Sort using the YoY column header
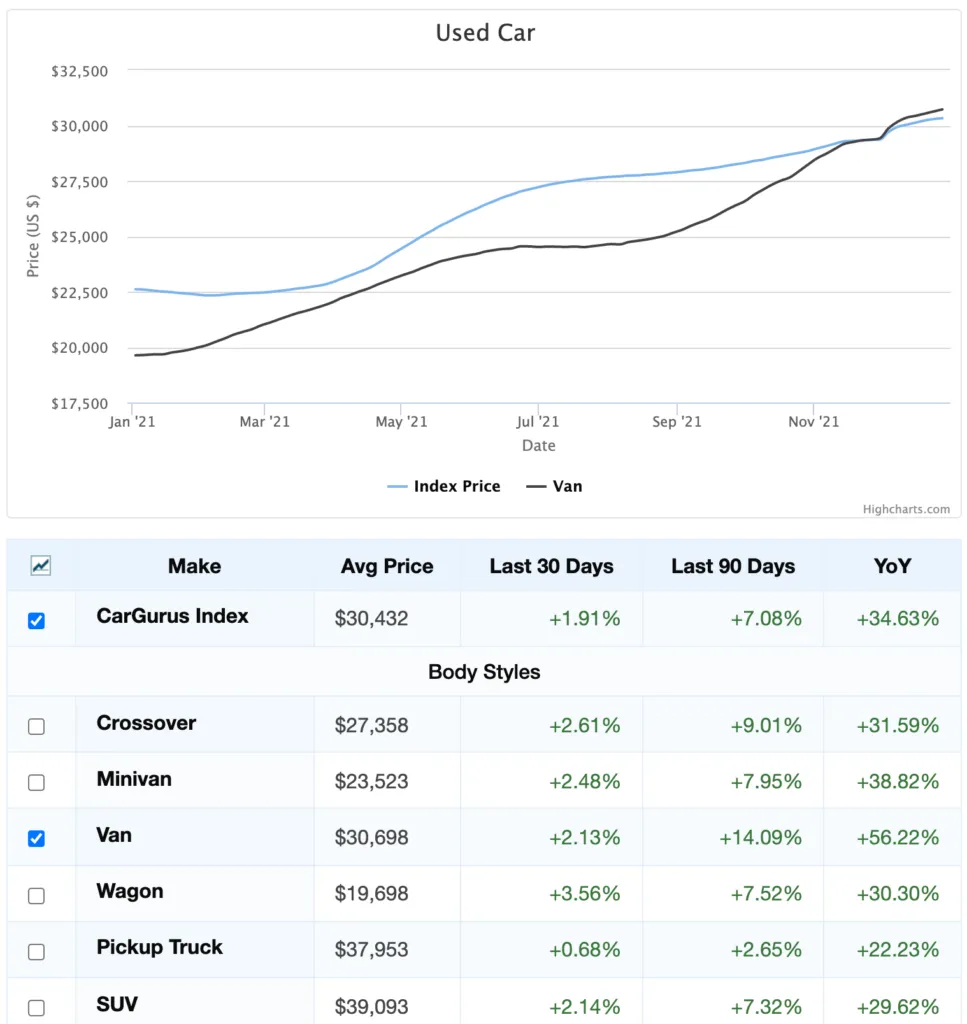967x1024 pixels. point(891,566)
